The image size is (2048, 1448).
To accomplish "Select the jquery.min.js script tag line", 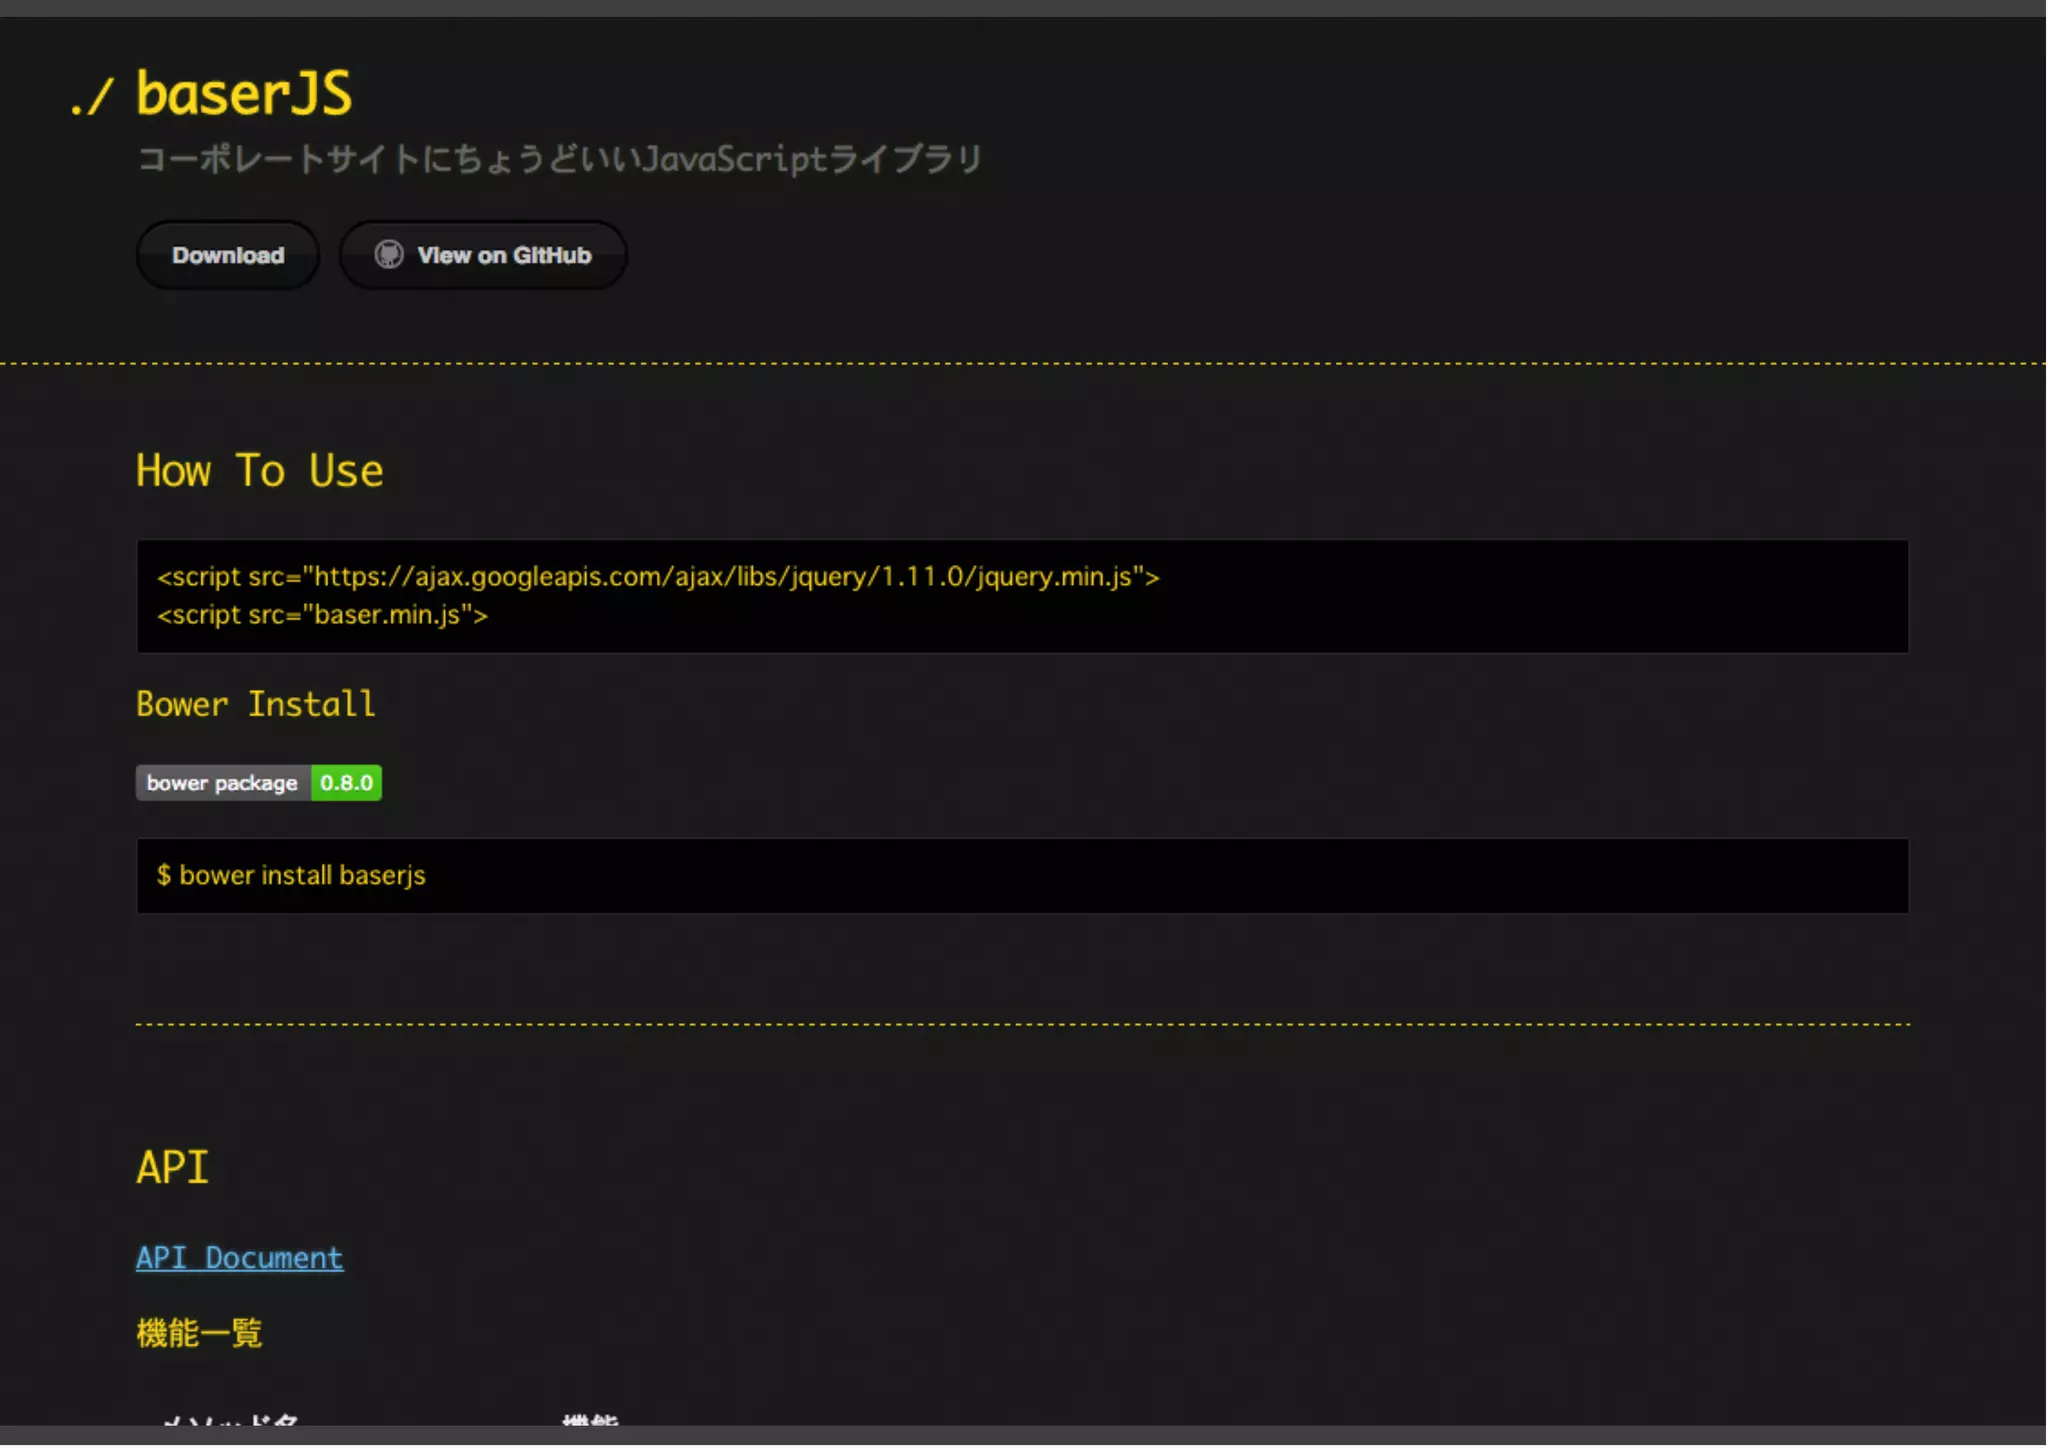I will (658, 577).
